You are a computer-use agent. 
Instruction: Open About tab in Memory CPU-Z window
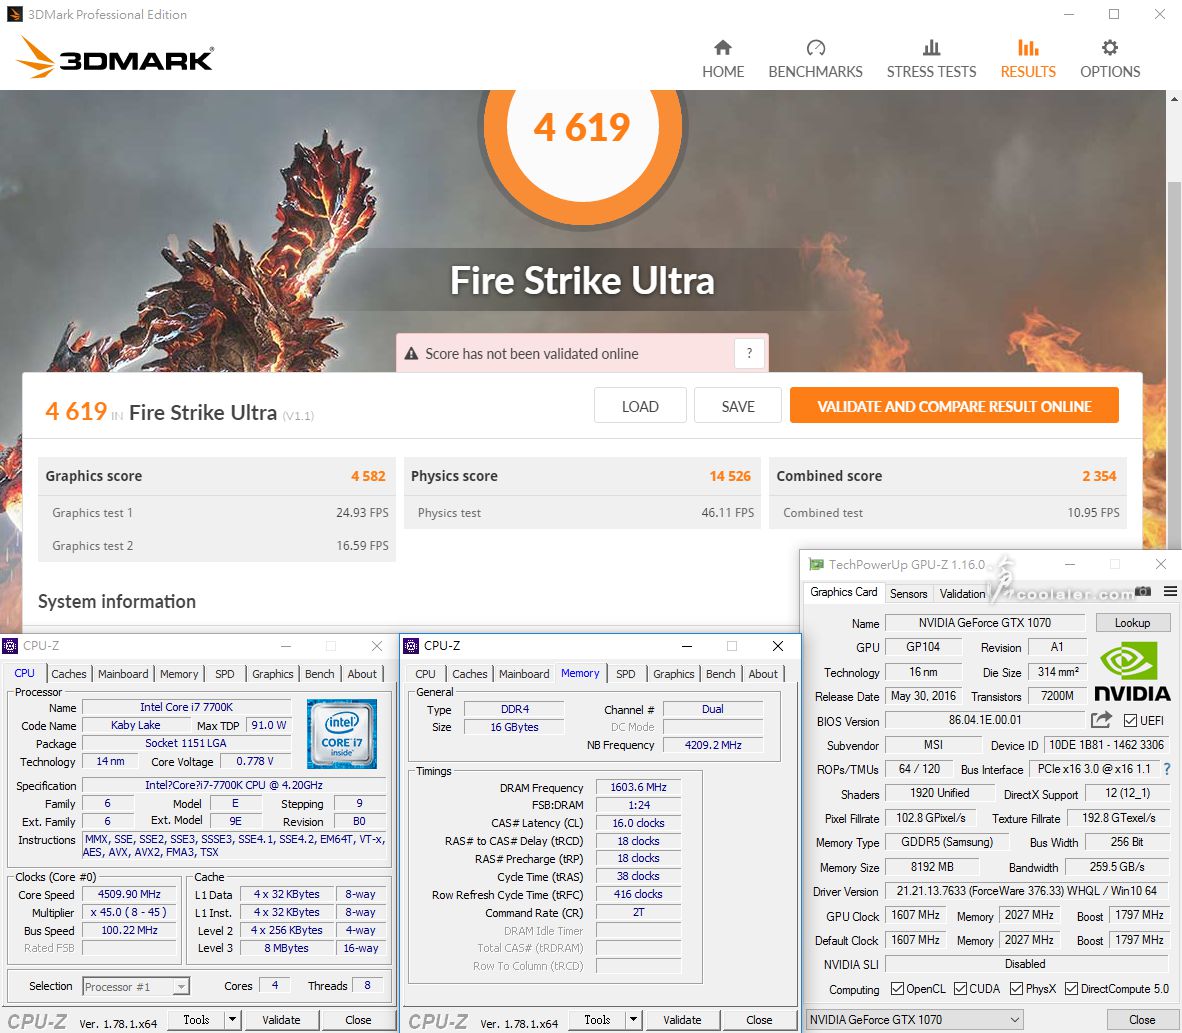763,674
